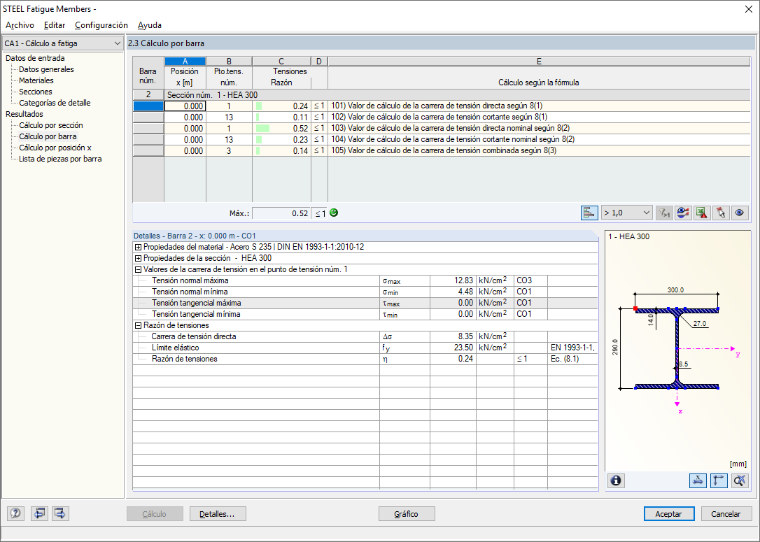Image resolution: width=760 pixels, height=542 pixels.
Task: Open the '> 1,0' filter dropdown
Action: click(x=627, y=213)
